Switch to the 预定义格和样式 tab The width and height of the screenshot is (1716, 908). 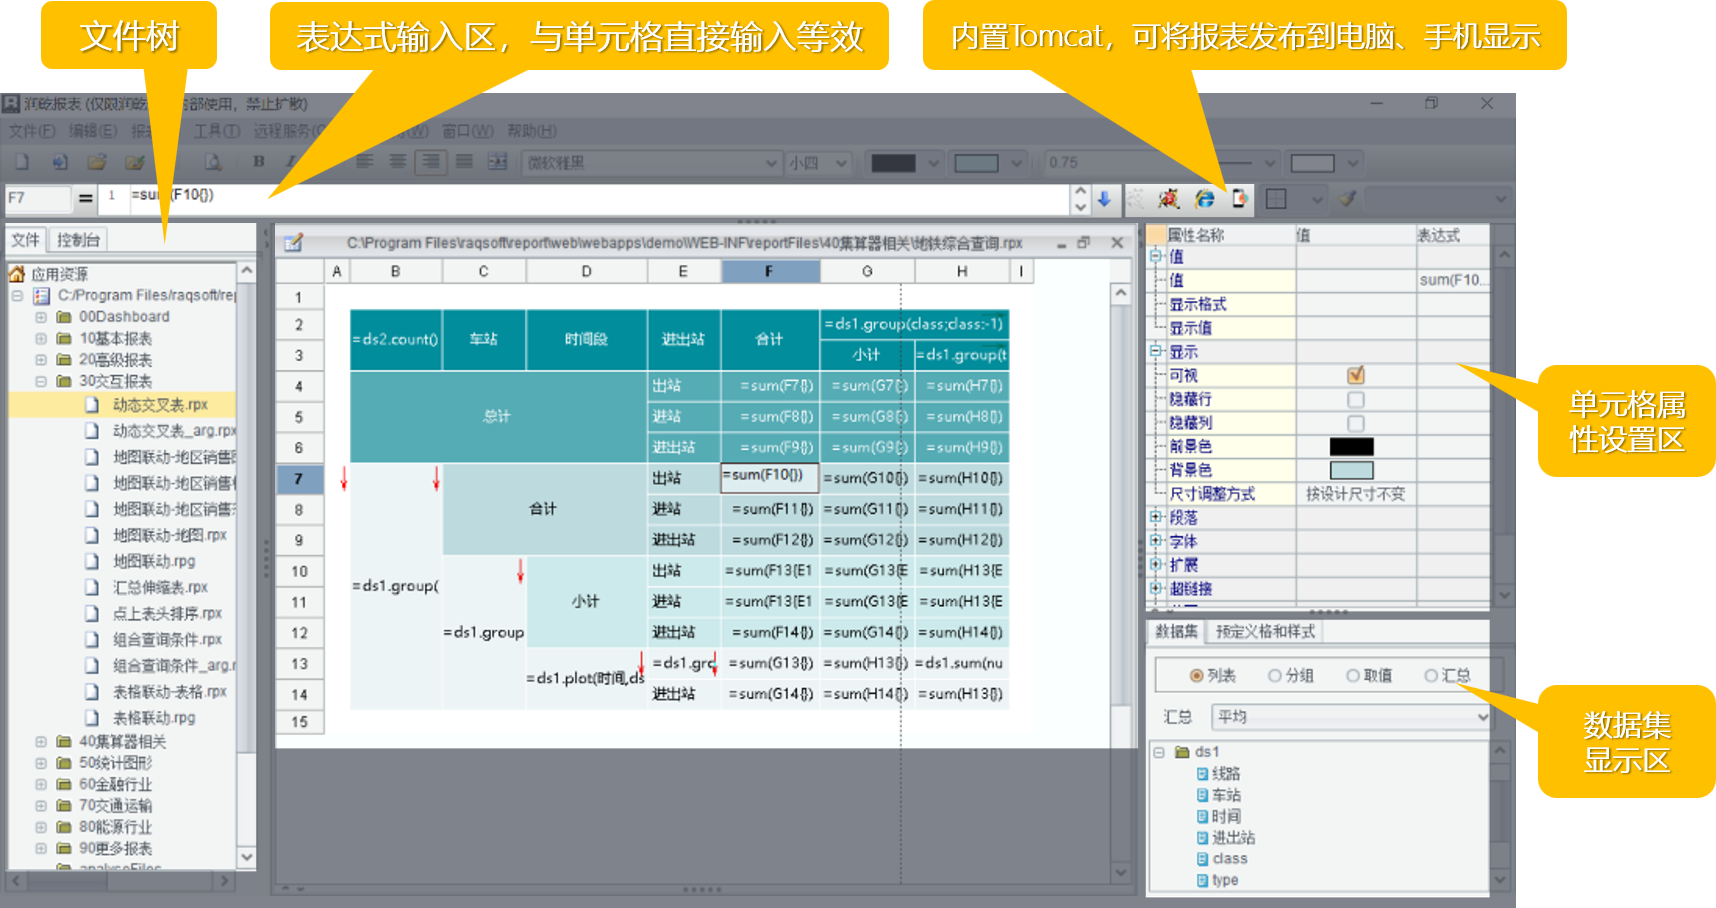[x=1265, y=632]
